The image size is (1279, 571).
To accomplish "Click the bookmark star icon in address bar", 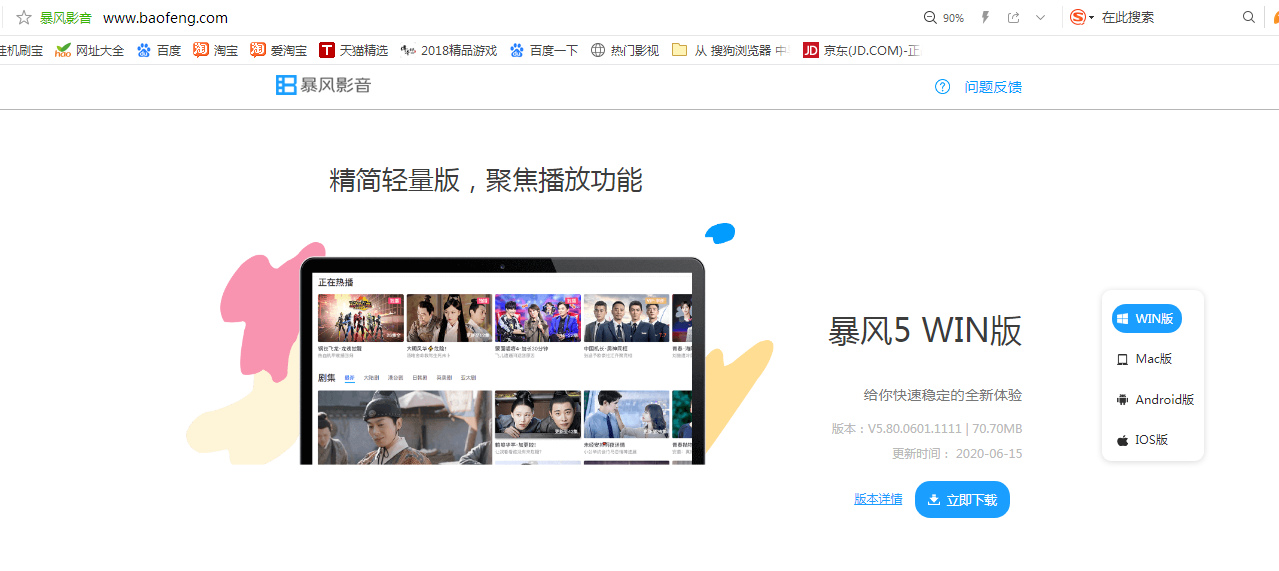I will (24, 18).
